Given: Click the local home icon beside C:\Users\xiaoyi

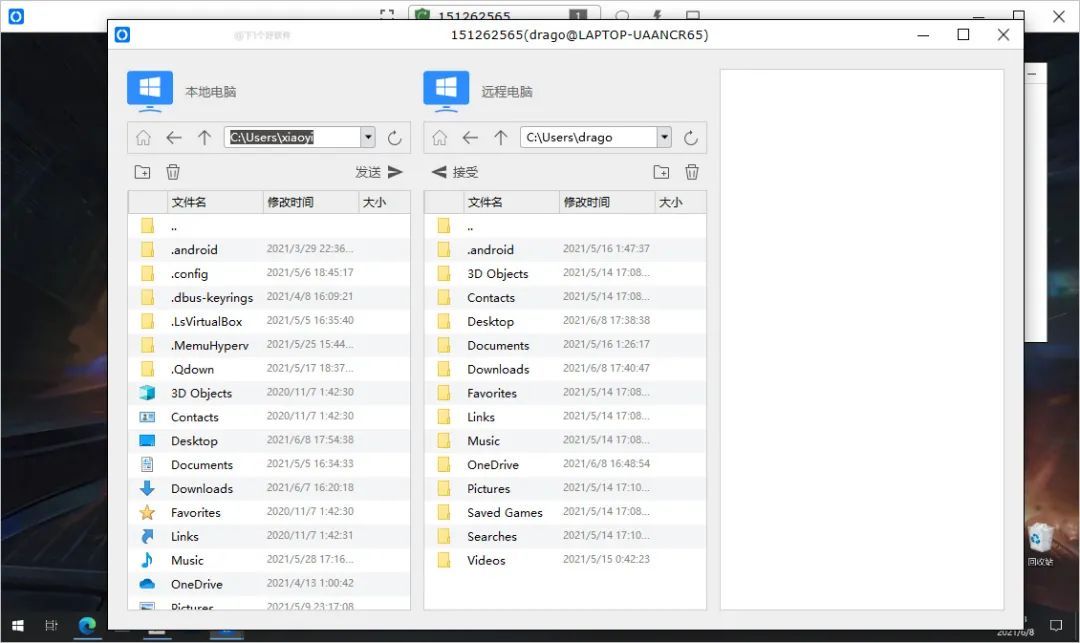Looking at the screenshot, I should pyautogui.click(x=143, y=138).
